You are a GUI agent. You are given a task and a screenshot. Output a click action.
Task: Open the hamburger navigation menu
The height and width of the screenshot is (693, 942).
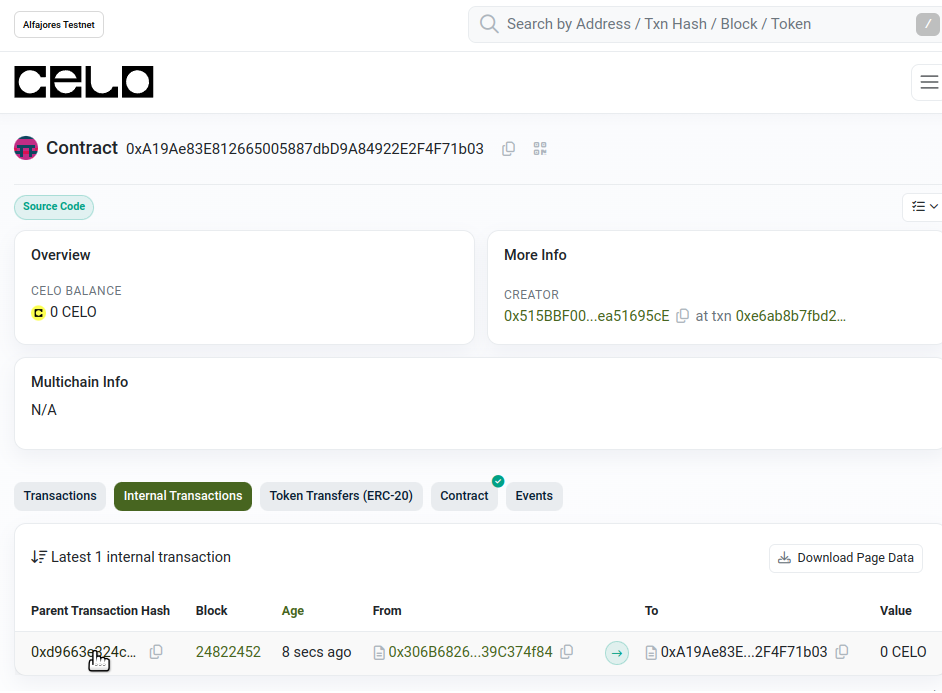[x=929, y=82]
